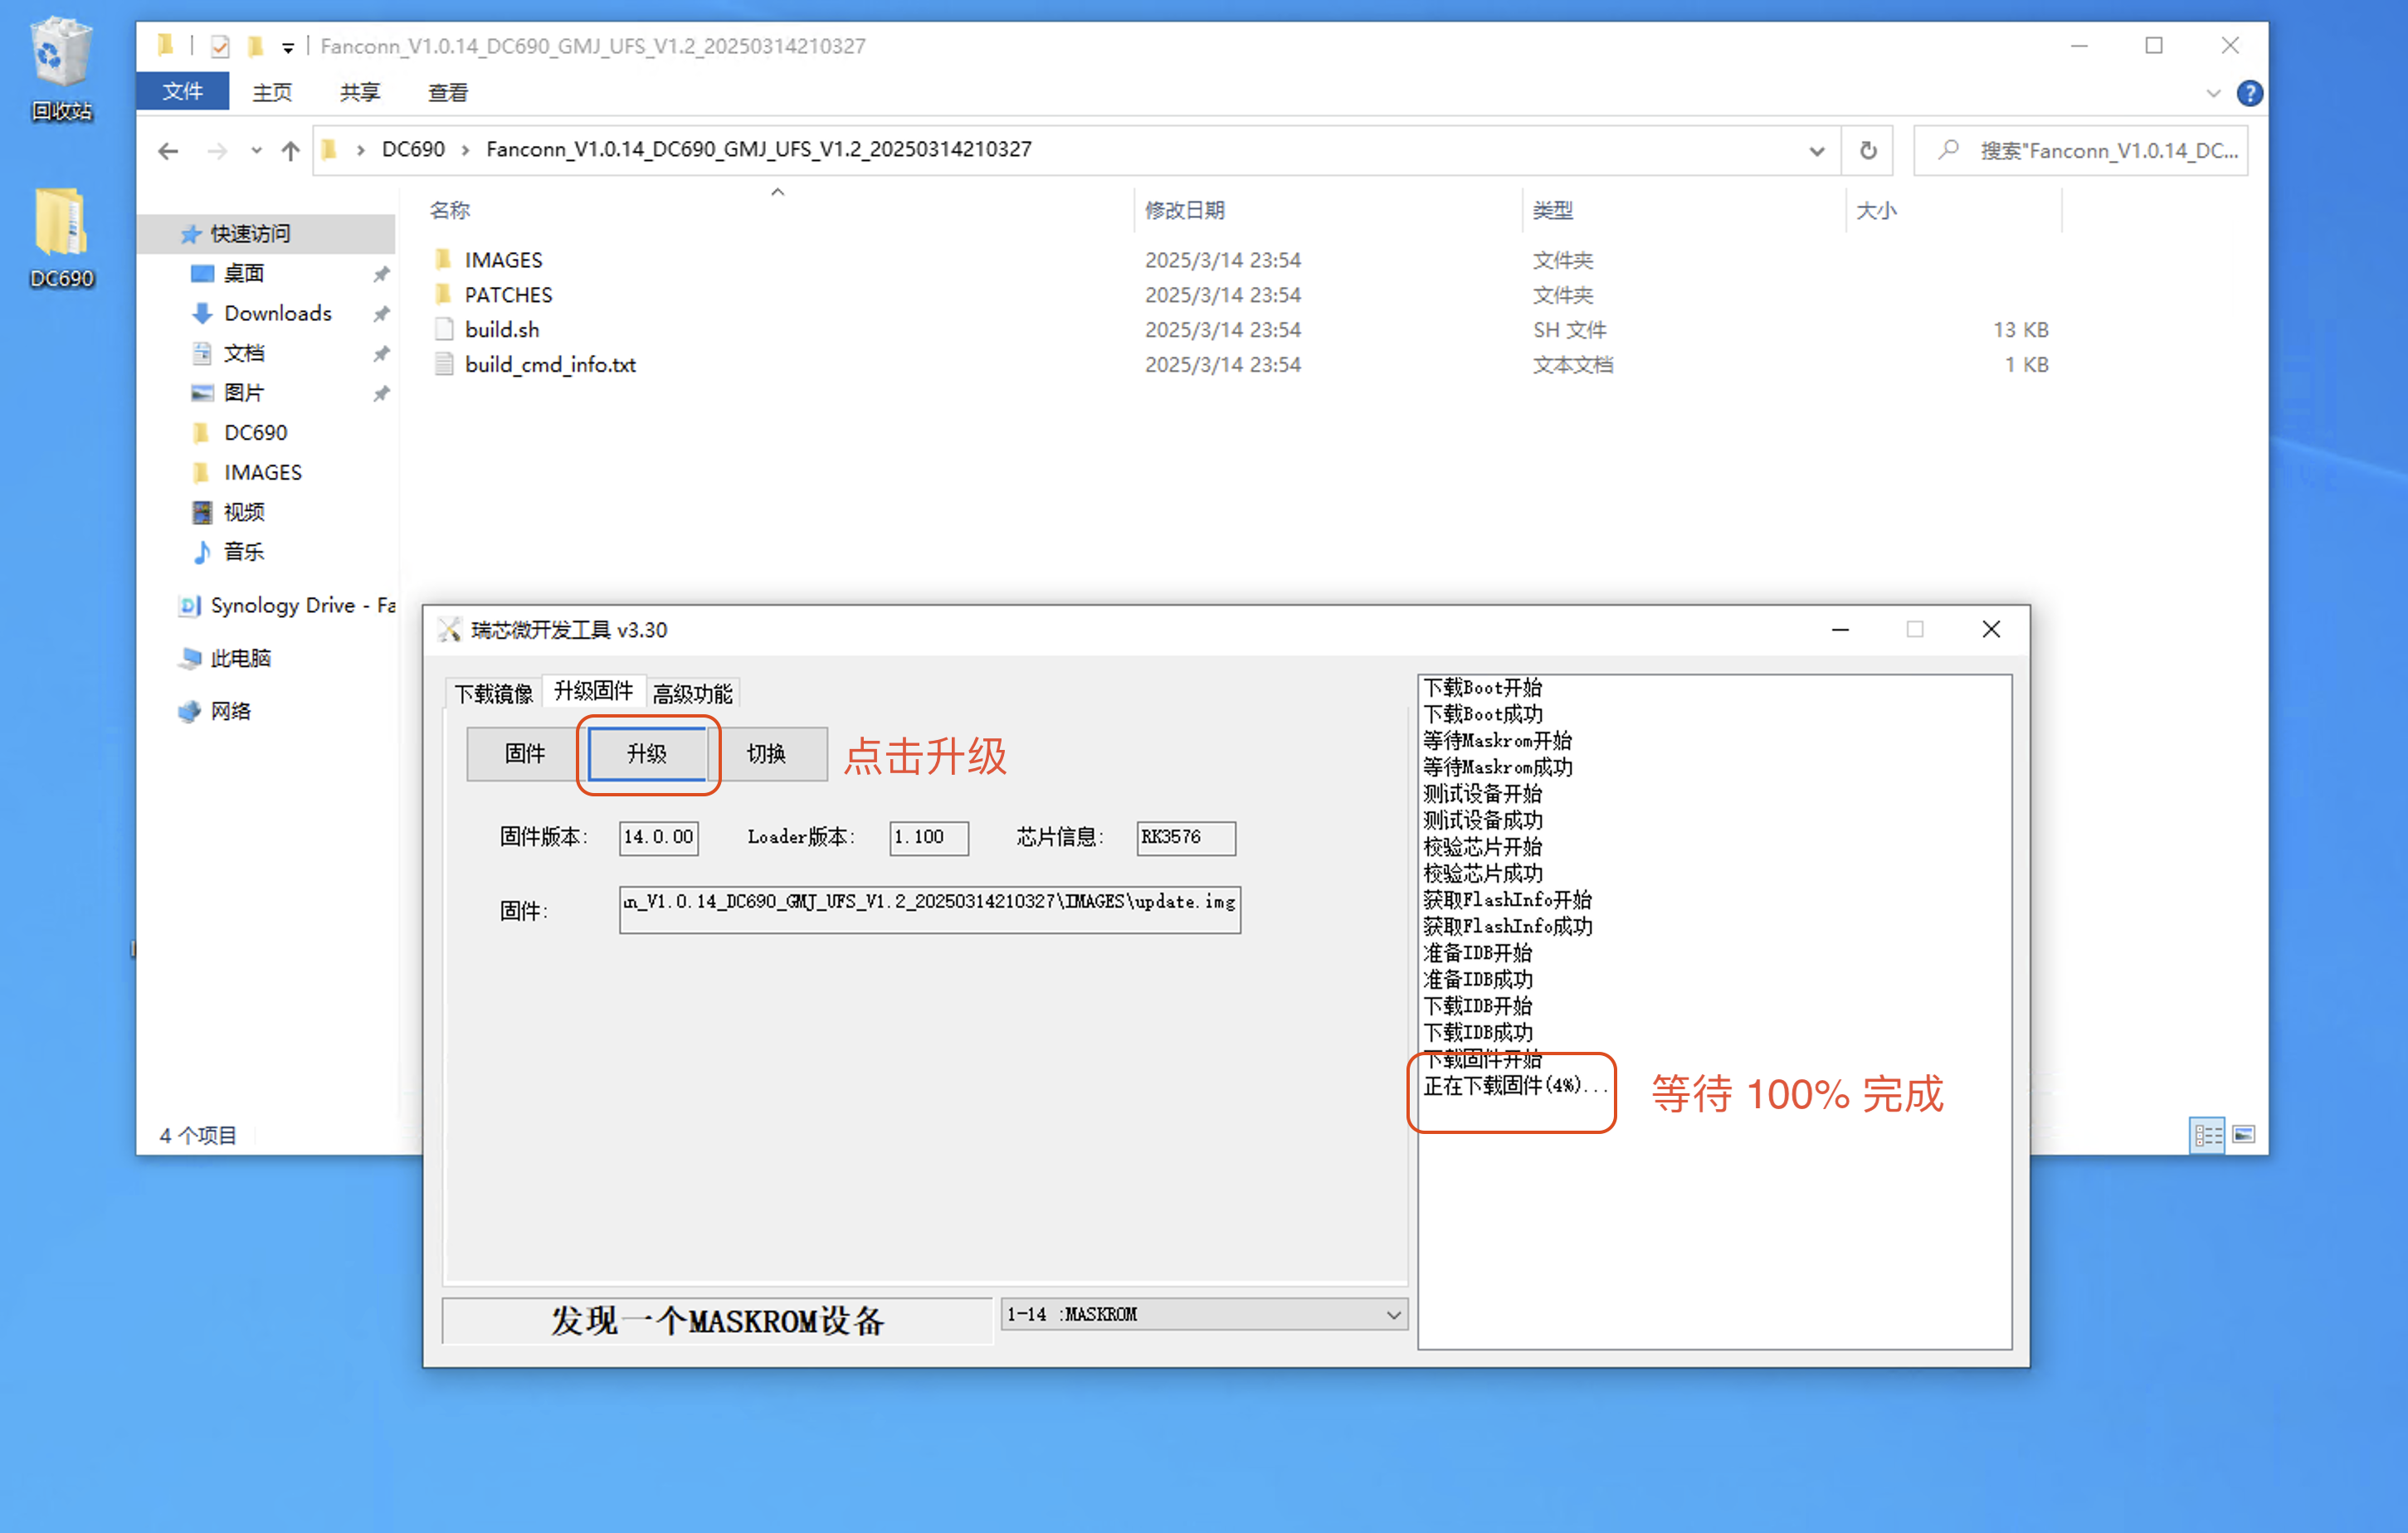
Task: Click the 发现一个MASKROM设备 status text
Action: pos(717,1320)
